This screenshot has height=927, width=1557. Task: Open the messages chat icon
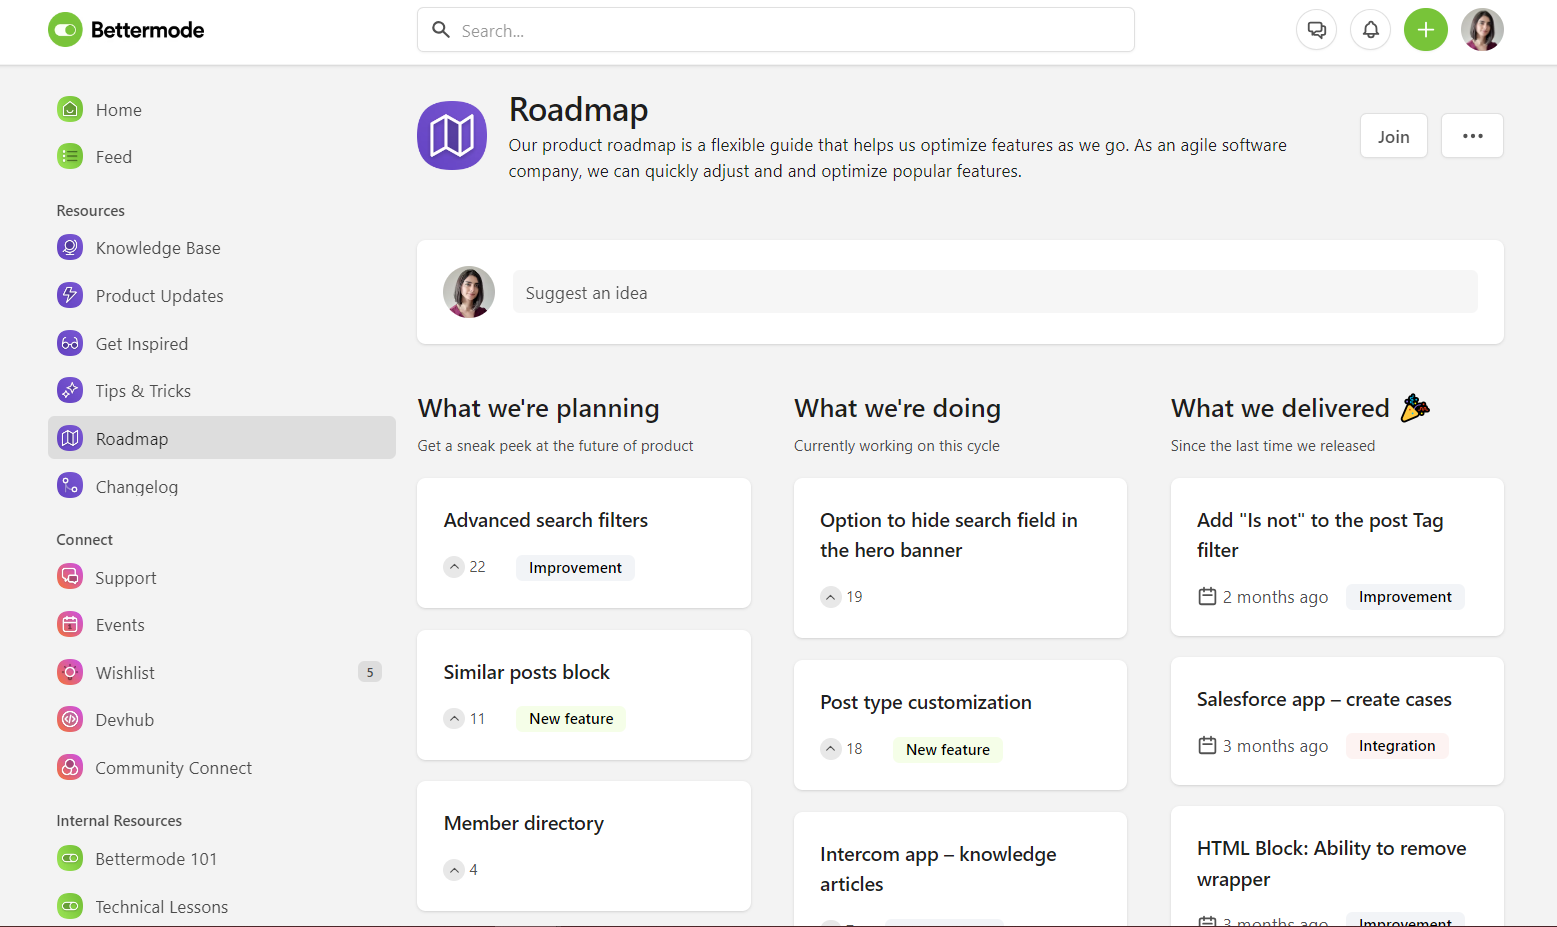coord(1316,29)
